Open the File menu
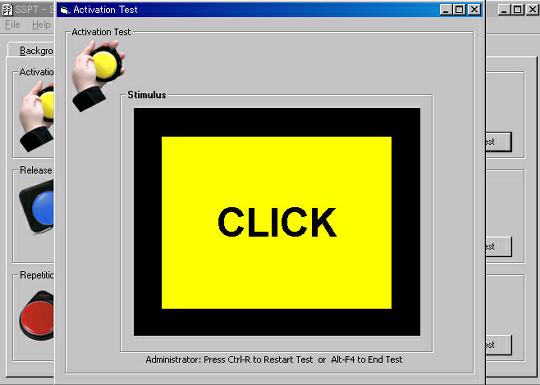Viewport: 540px width, 385px height. tap(13, 25)
